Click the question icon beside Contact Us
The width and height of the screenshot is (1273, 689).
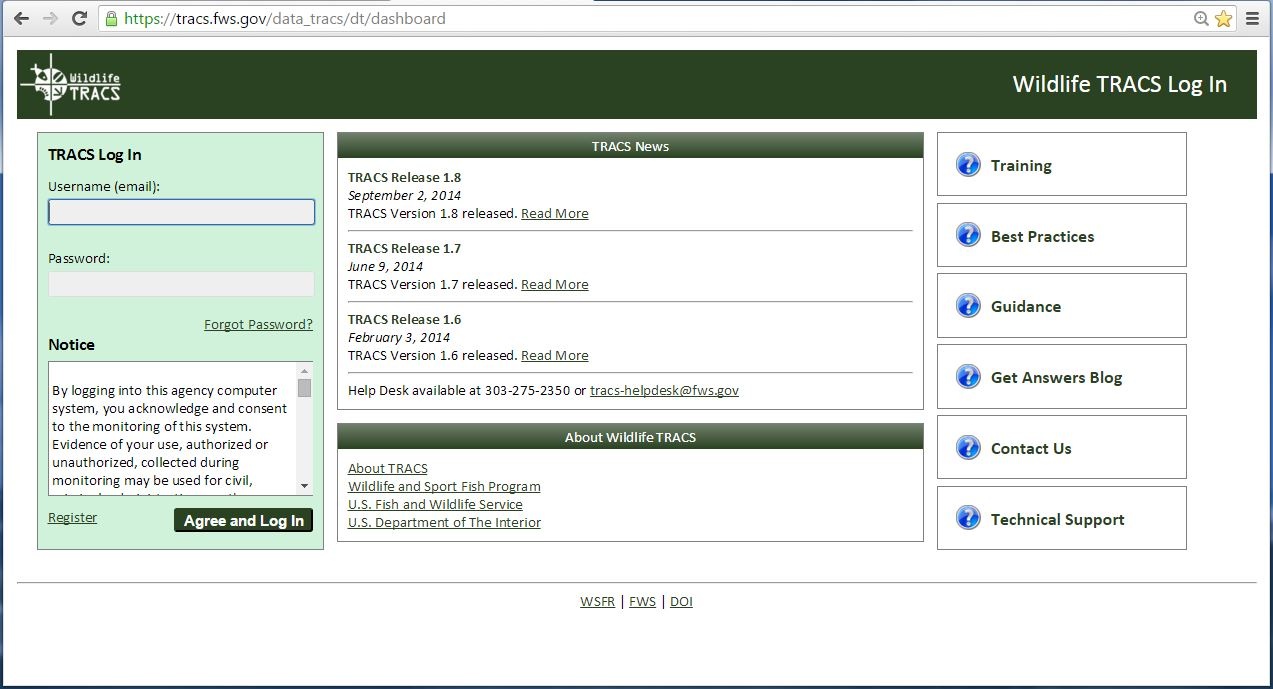point(968,447)
